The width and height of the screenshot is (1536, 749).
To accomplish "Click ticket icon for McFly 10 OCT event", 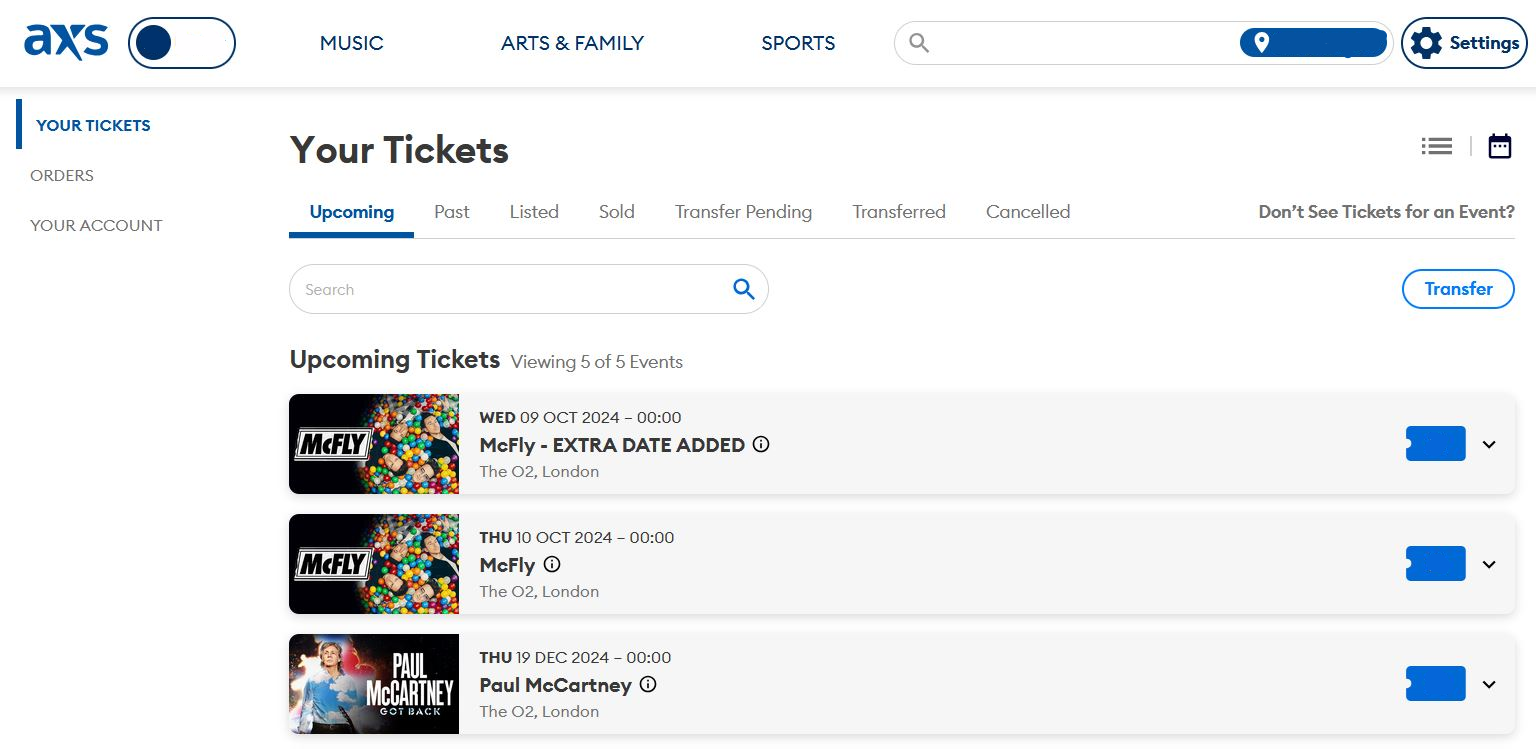I will click(1436, 564).
